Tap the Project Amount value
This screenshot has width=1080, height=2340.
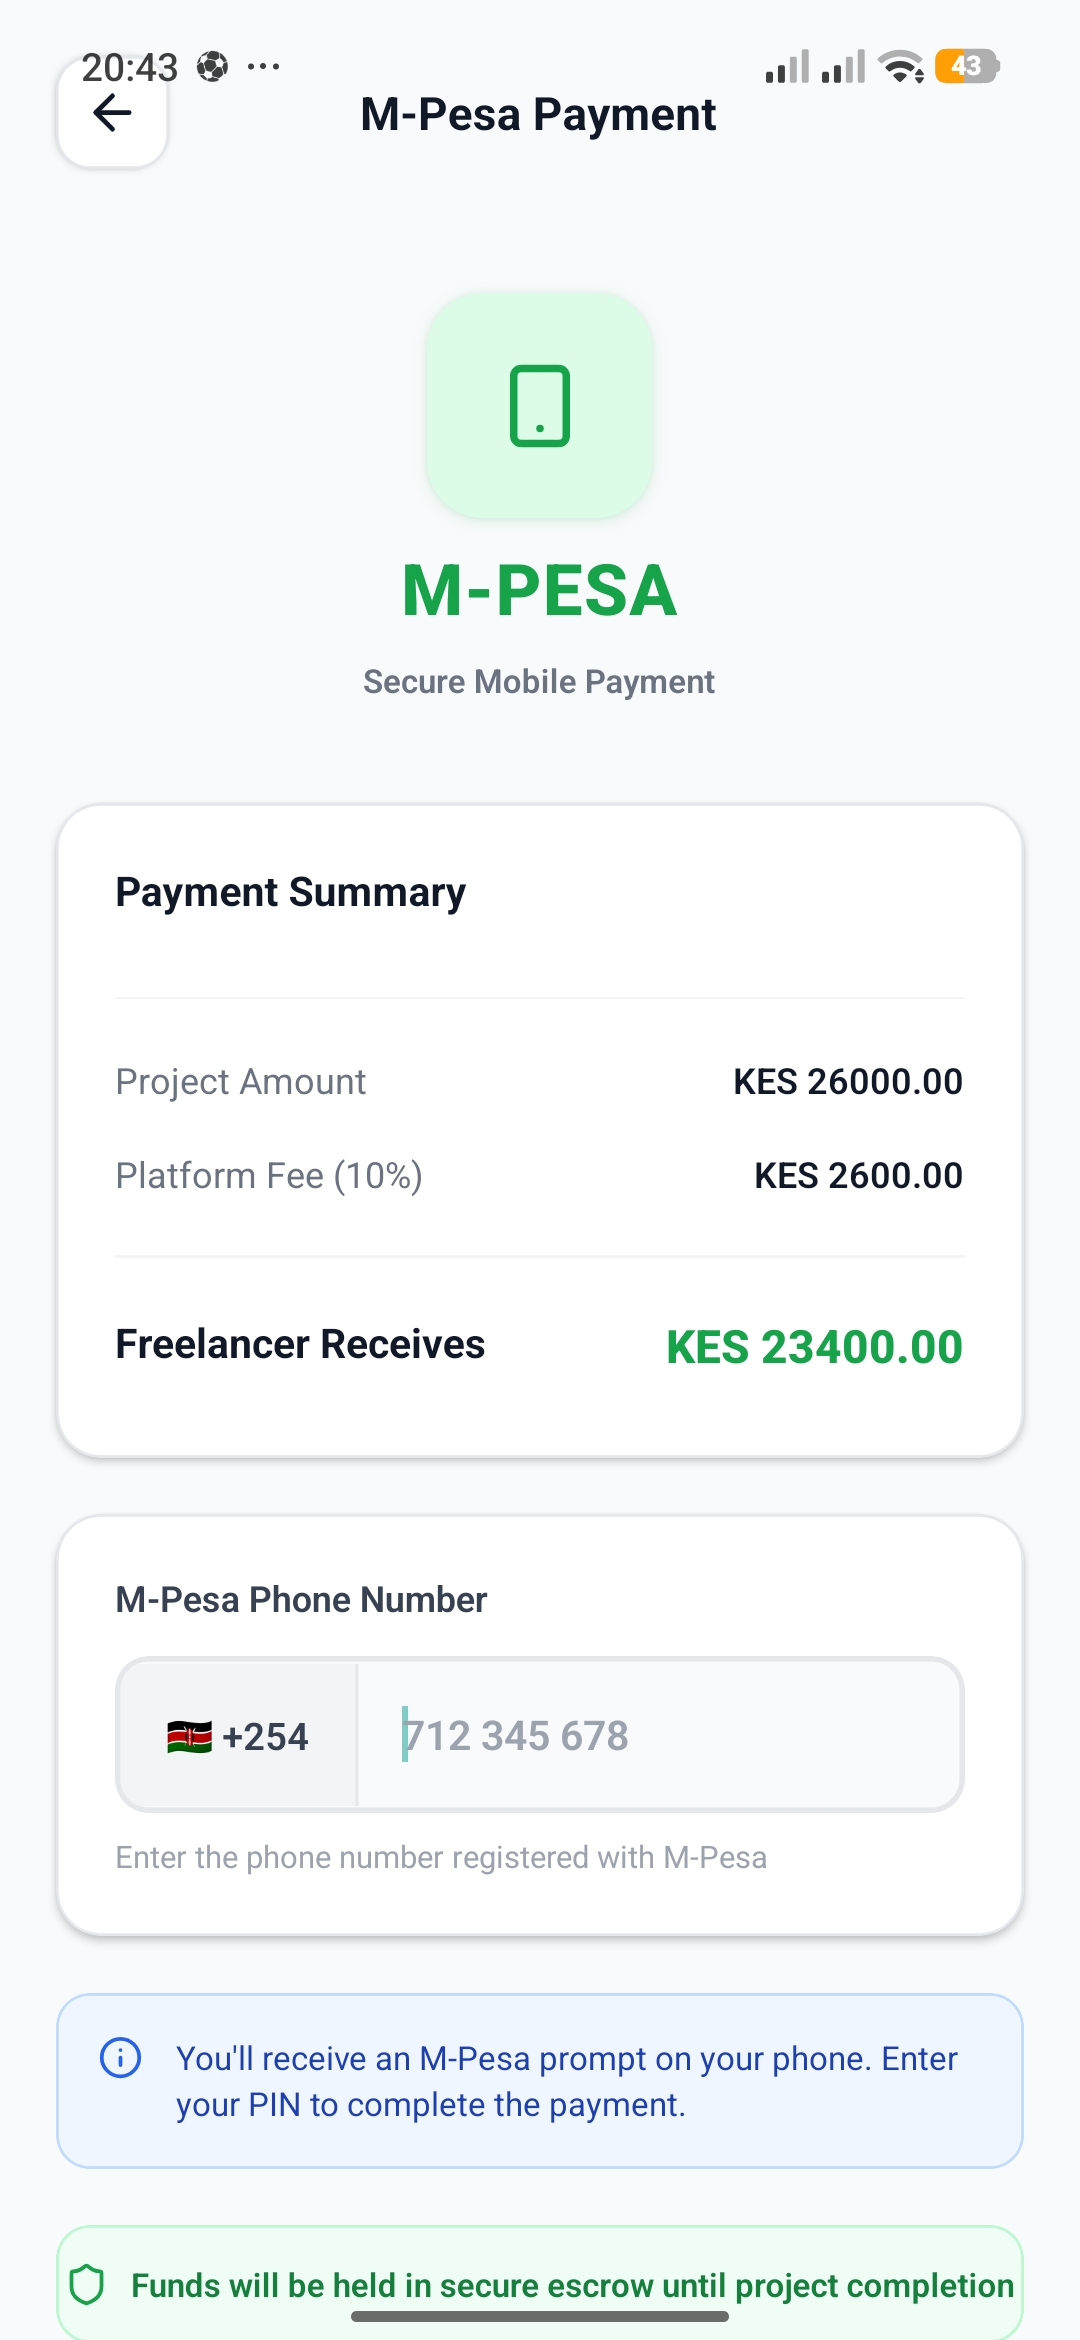[846, 1081]
